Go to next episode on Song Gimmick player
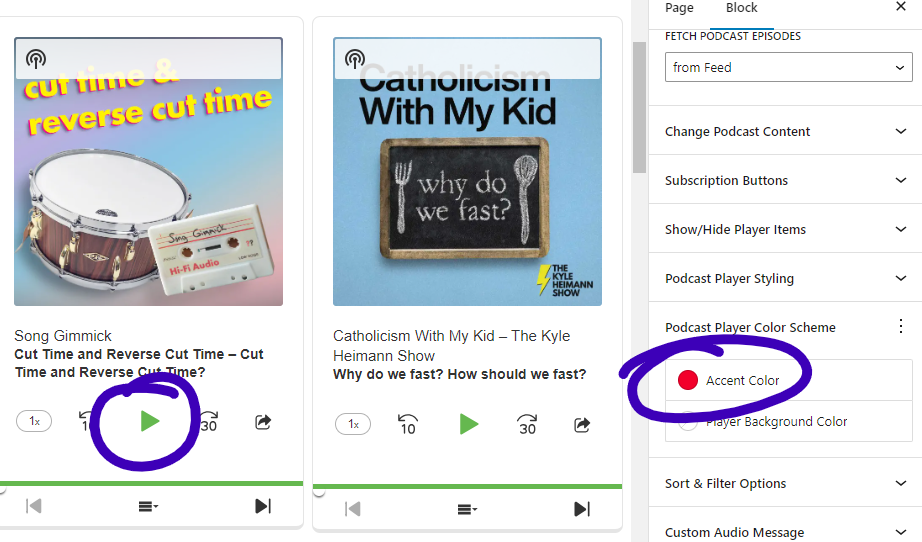Screen dimensions: 922x542 [x=263, y=506]
